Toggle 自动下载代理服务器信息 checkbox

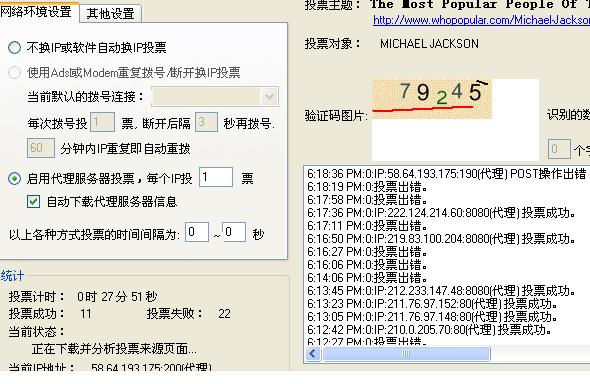point(33,202)
